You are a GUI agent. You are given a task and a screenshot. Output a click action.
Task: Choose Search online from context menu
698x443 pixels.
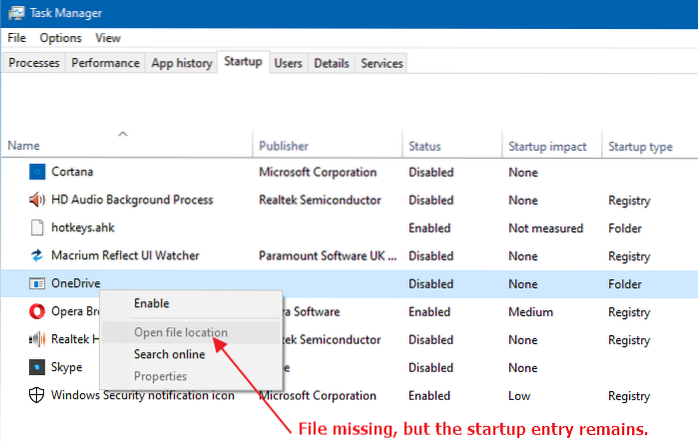(169, 354)
